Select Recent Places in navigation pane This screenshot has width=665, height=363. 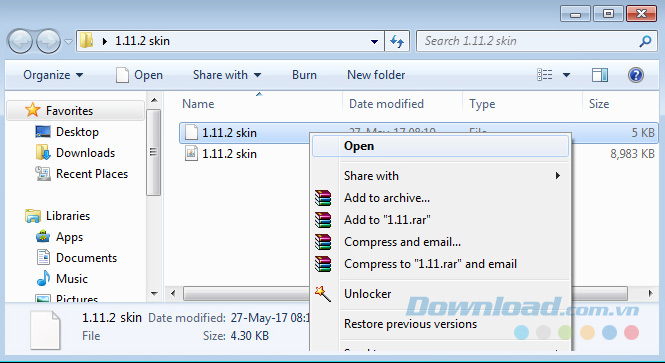[92, 174]
